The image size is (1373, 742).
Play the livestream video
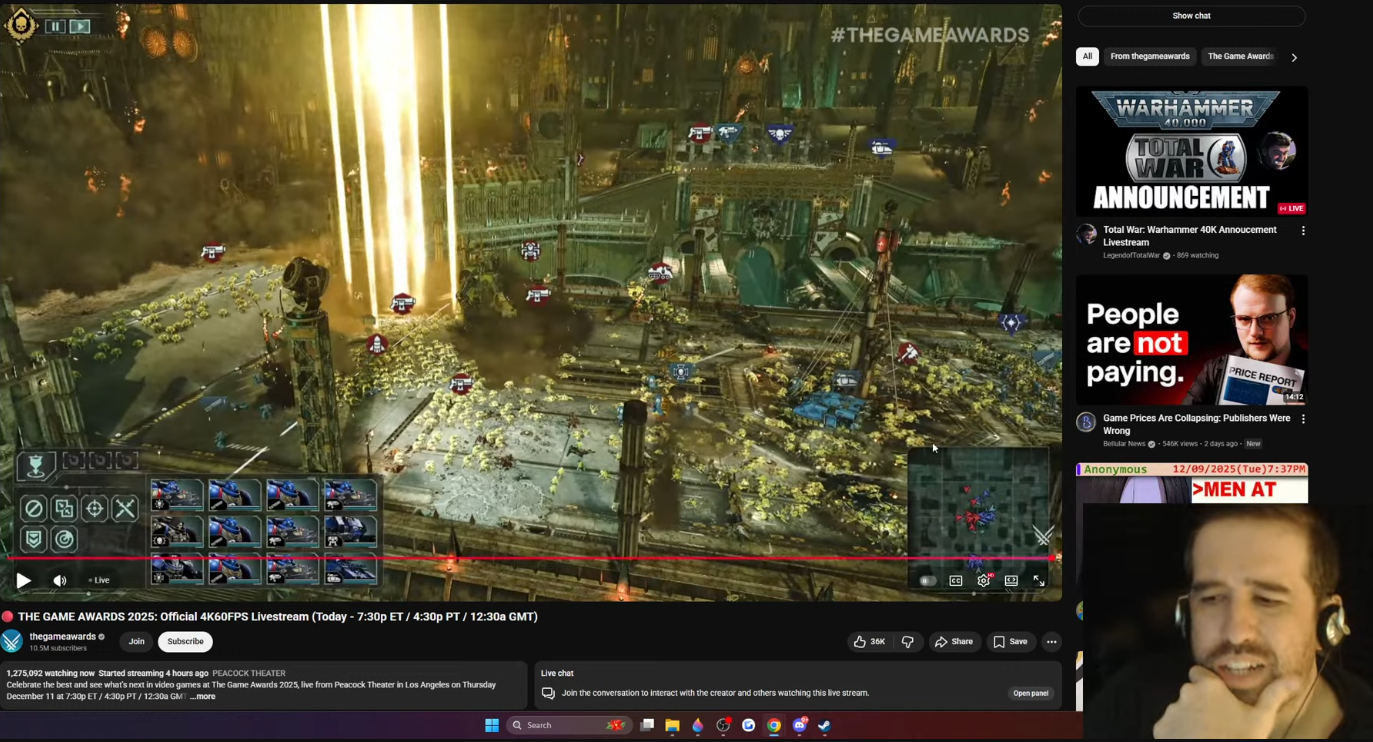click(x=23, y=580)
